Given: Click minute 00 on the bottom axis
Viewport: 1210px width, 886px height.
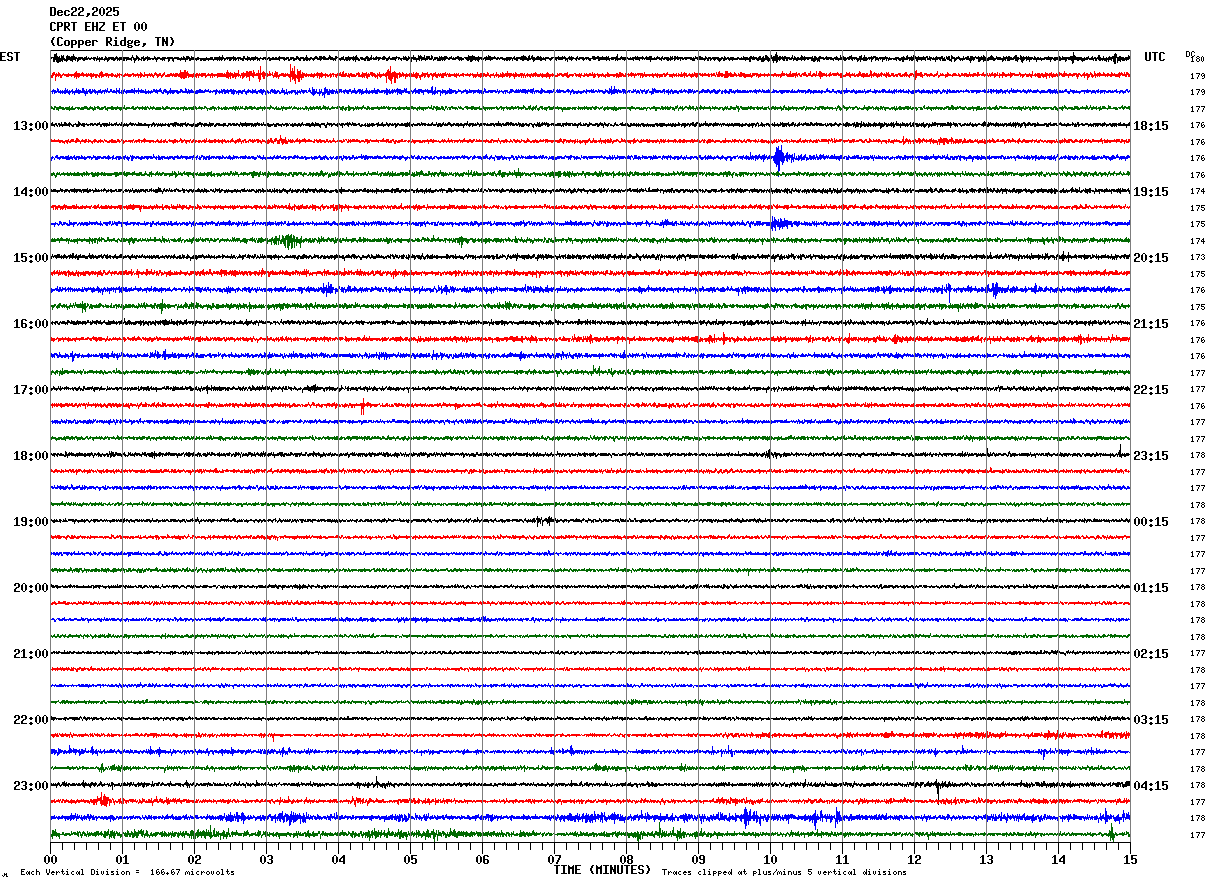Looking at the screenshot, I should [x=50, y=859].
